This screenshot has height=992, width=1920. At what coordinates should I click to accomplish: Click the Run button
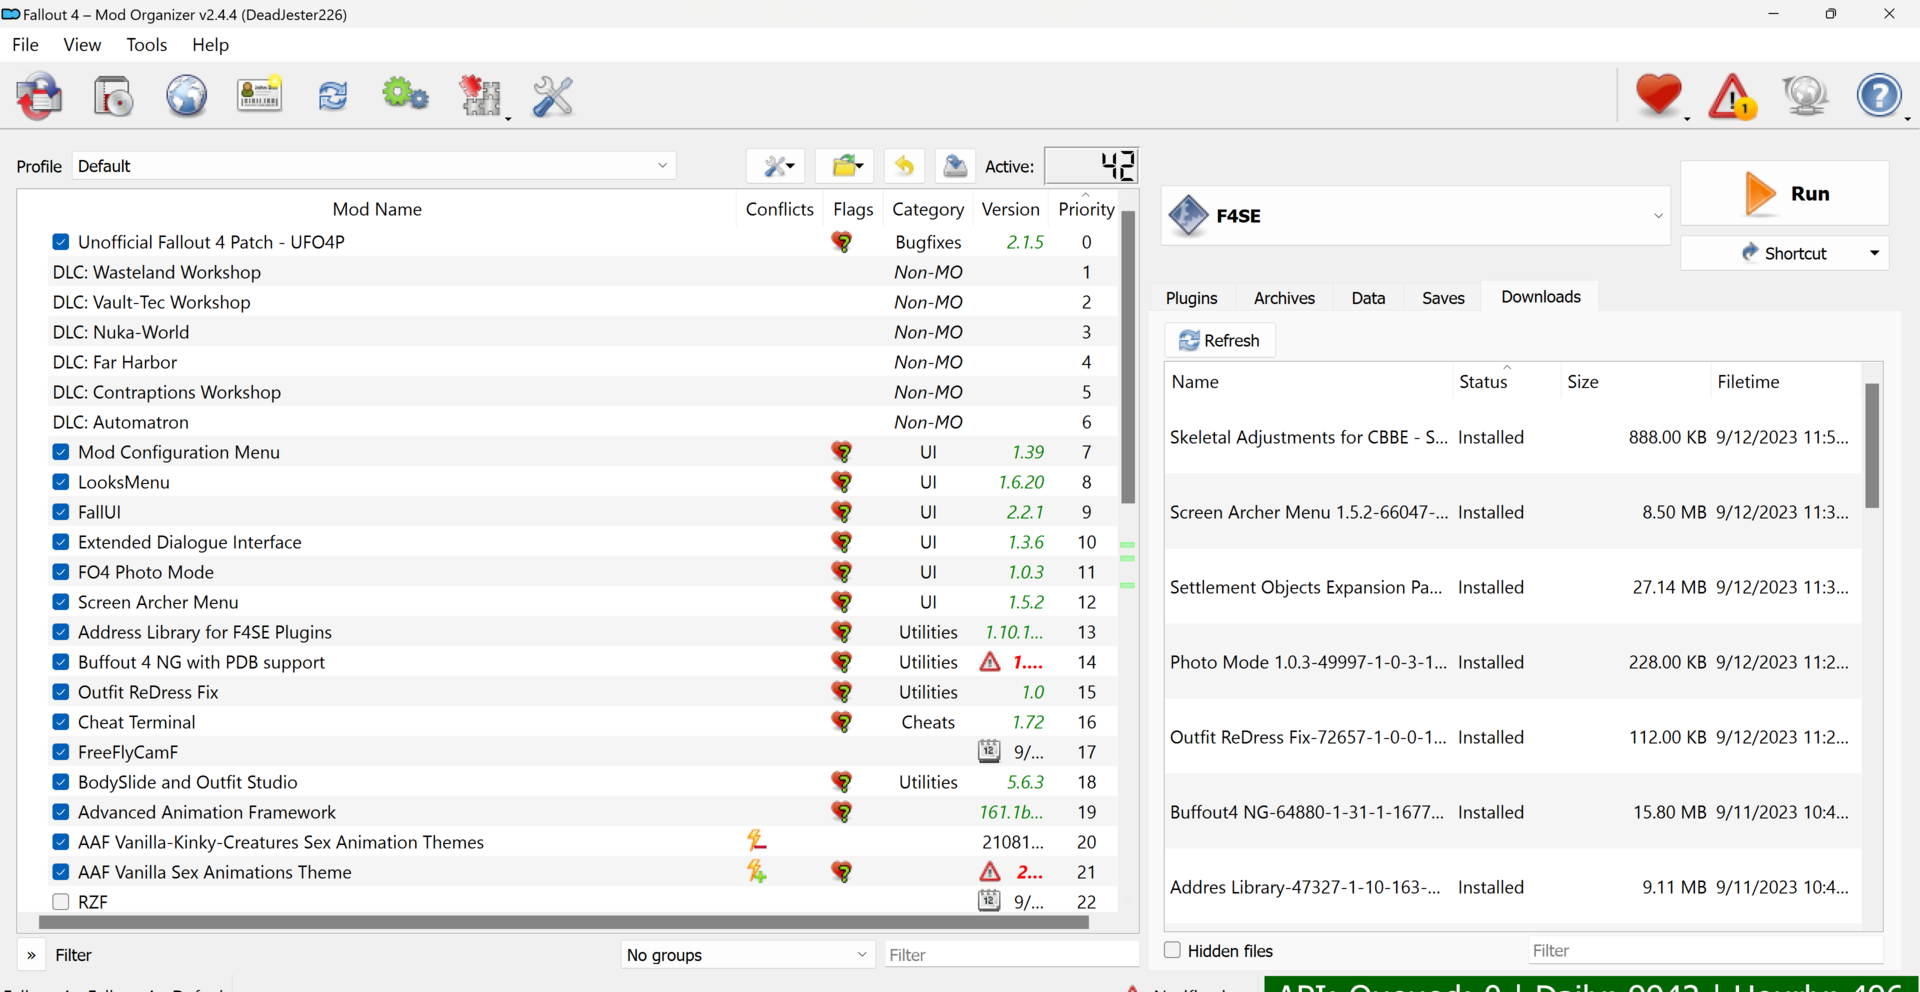click(x=1785, y=193)
